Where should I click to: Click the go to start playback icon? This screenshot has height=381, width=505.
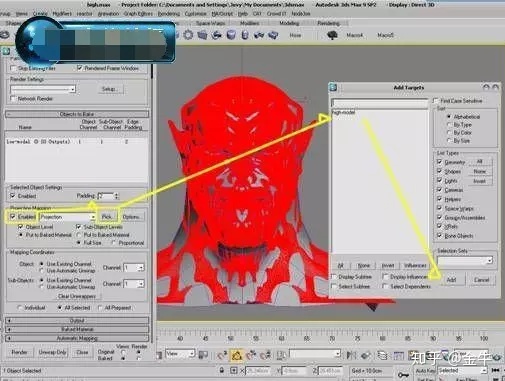pos(496,370)
